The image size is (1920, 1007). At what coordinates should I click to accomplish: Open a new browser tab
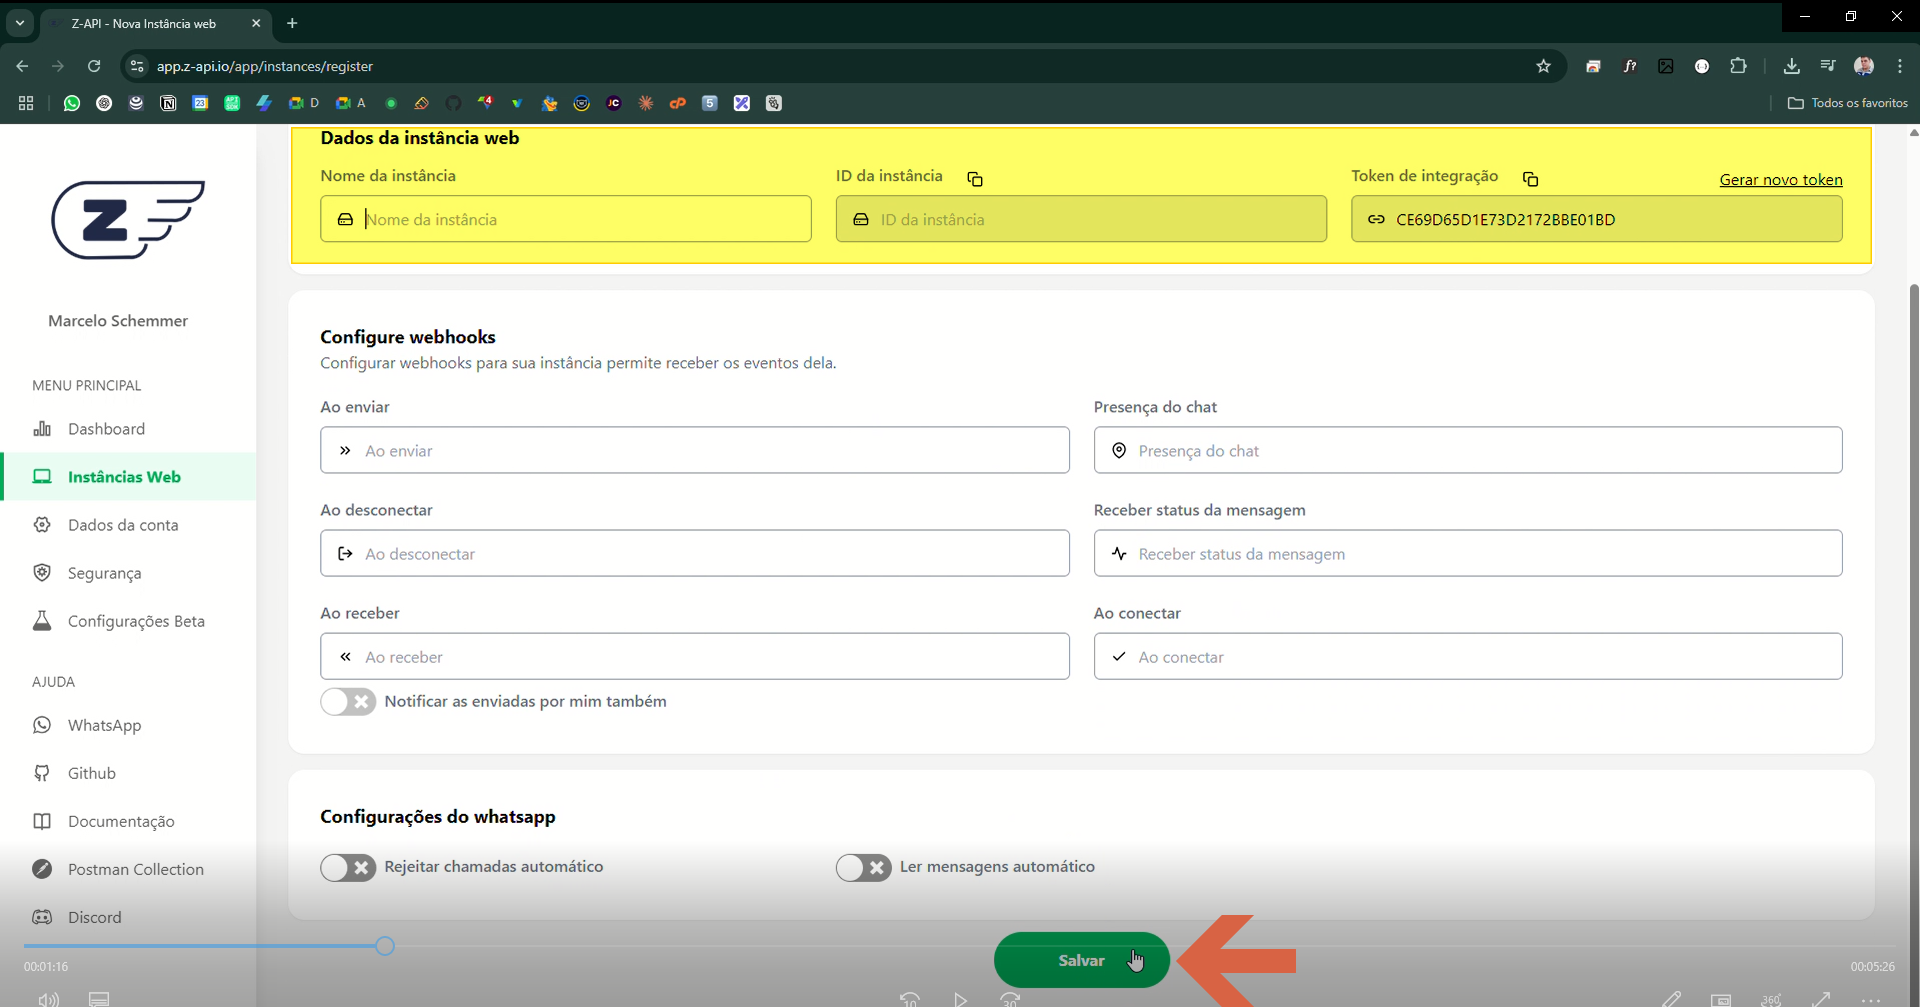(292, 23)
